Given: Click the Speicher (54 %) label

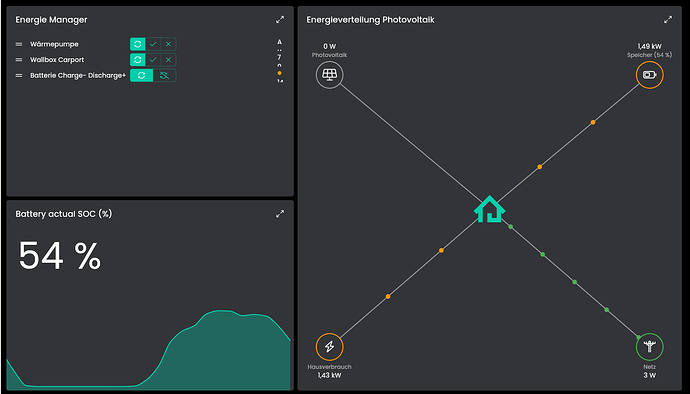Looking at the screenshot, I should tap(650, 55).
